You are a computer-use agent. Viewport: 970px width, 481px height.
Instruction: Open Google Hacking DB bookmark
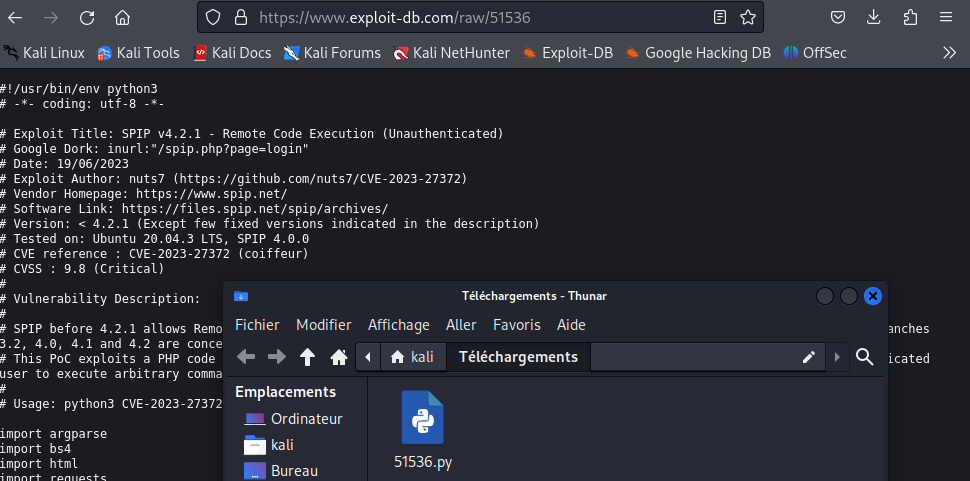pos(698,53)
